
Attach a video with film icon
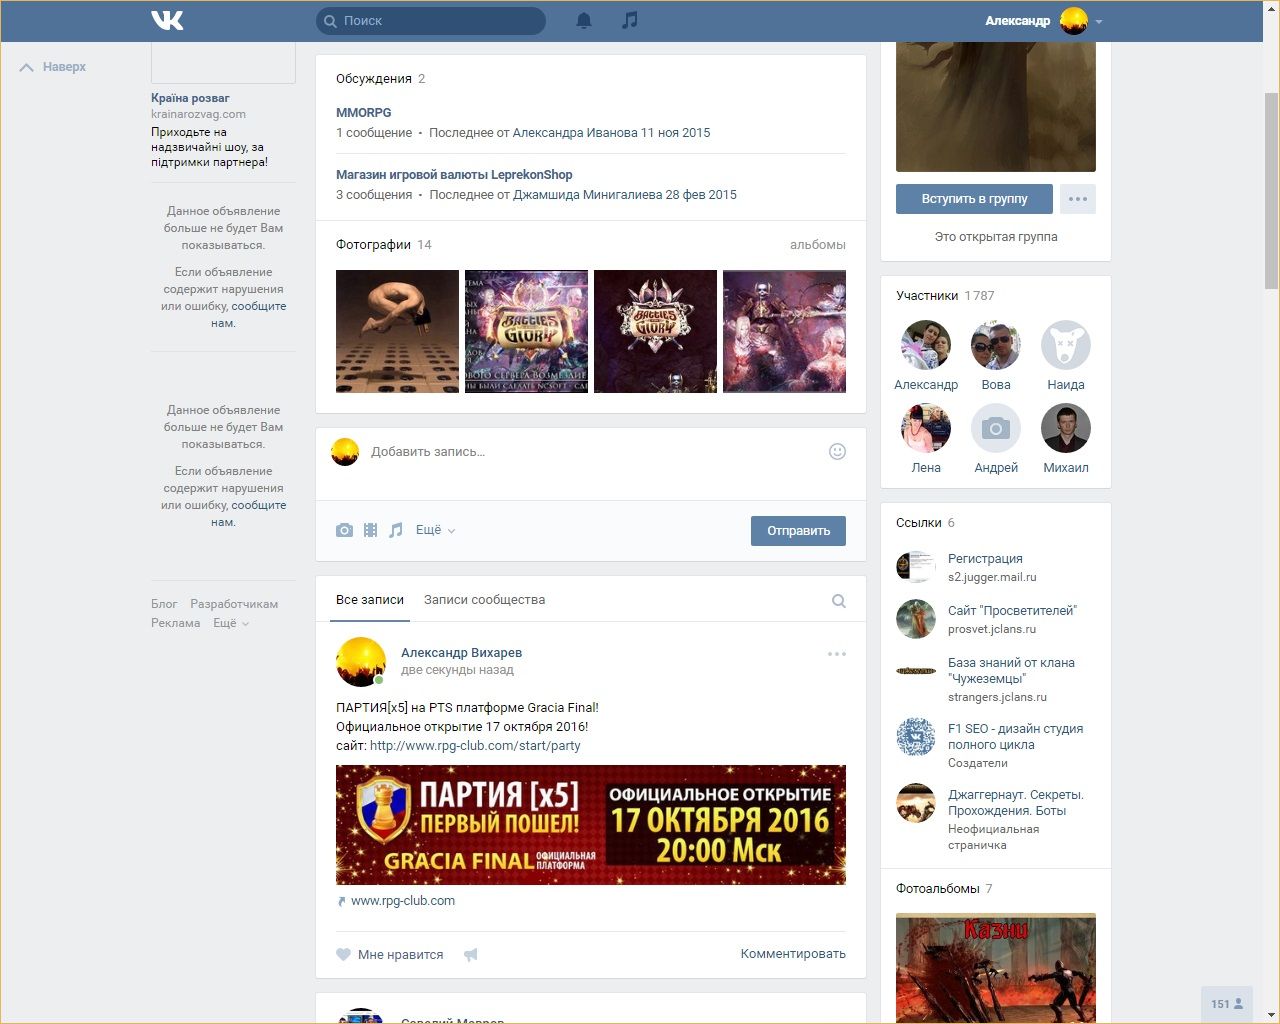tap(370, 530)
